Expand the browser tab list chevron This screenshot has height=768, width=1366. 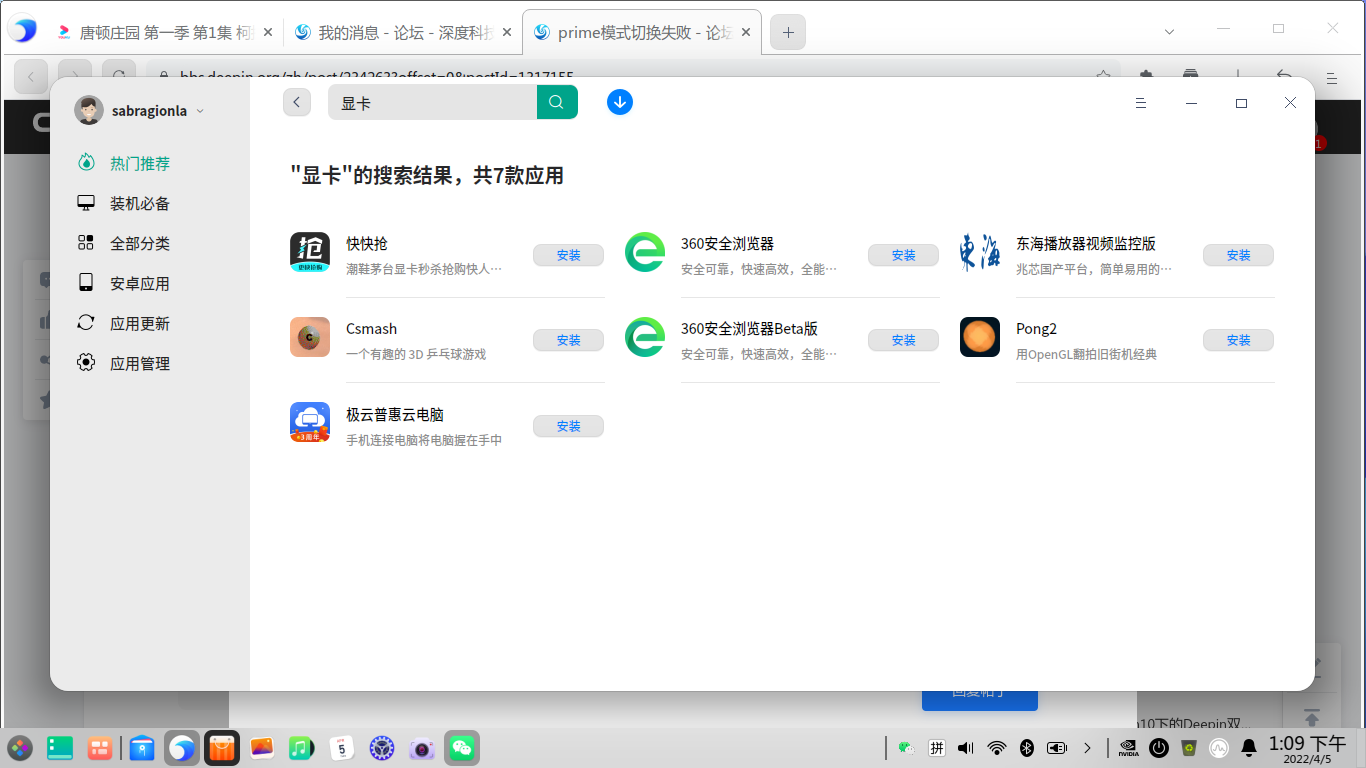[1169, 32]
